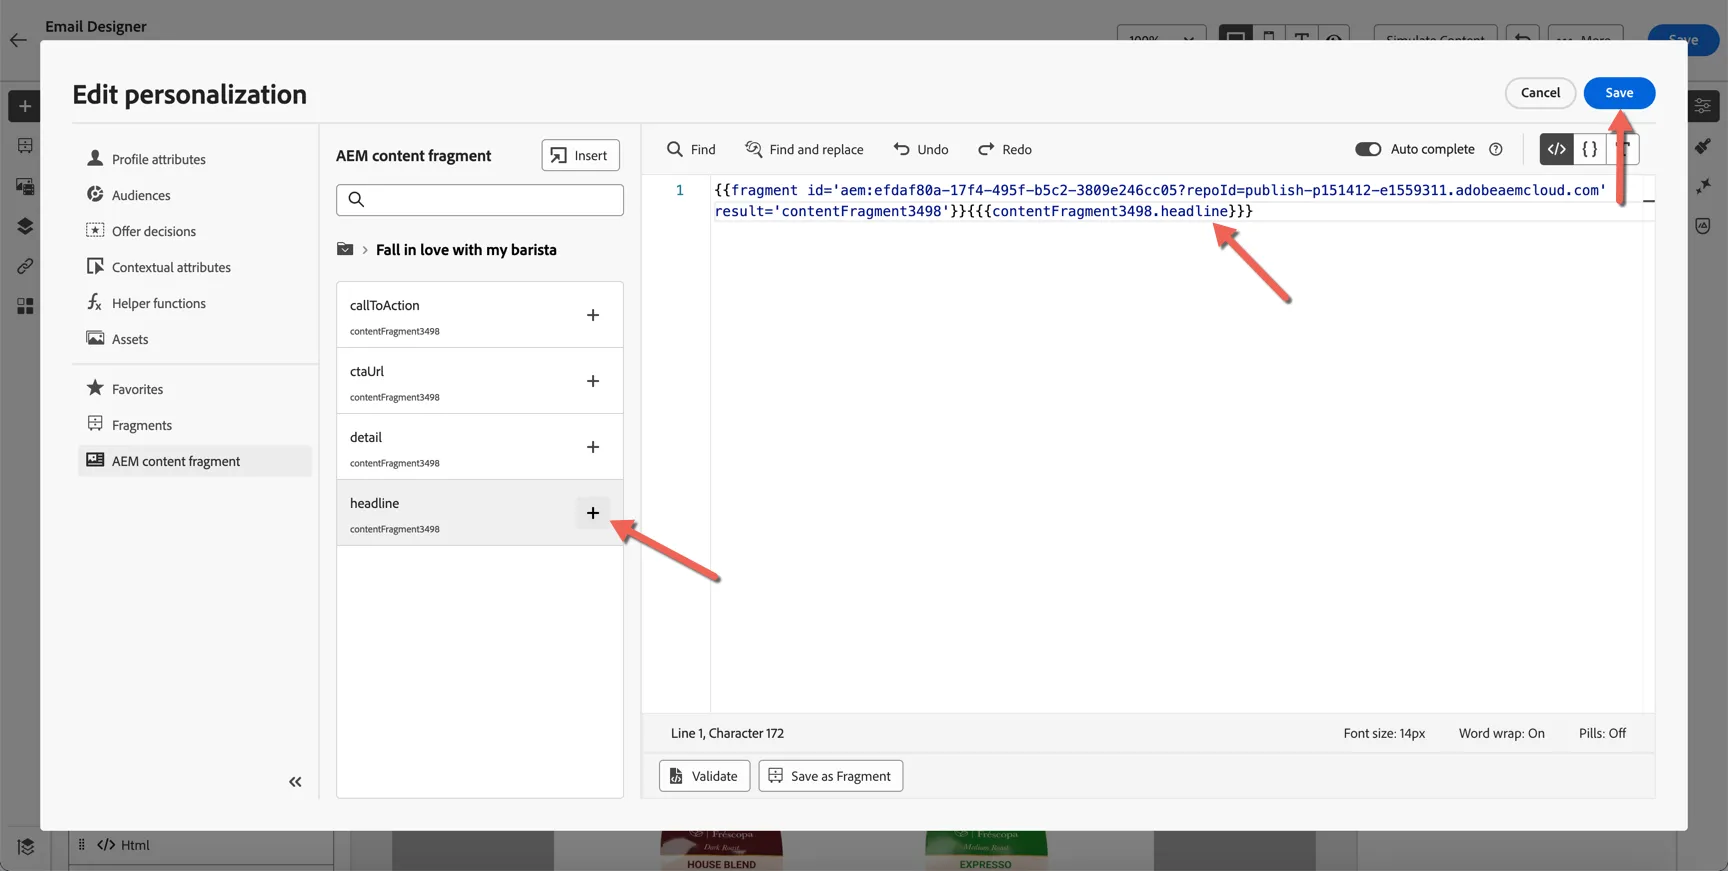Open Find and replace

804,149
